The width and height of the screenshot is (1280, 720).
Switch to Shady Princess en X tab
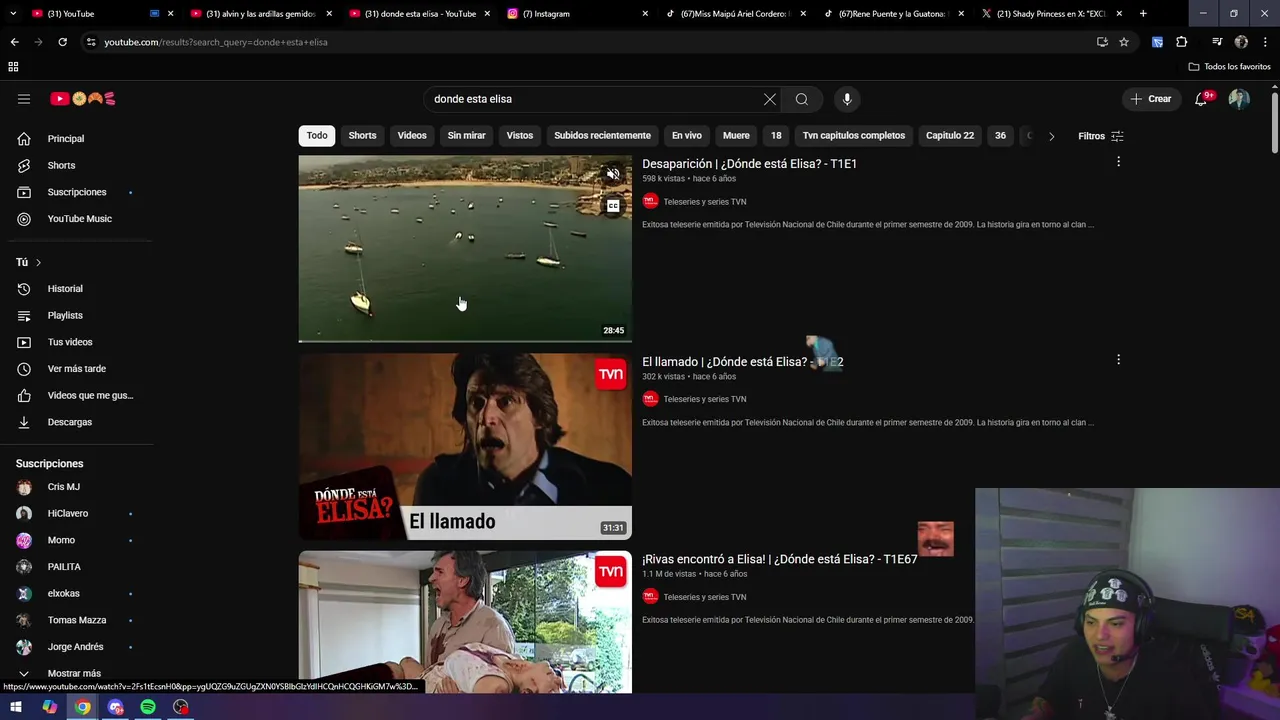click(x=1051, y=14)
